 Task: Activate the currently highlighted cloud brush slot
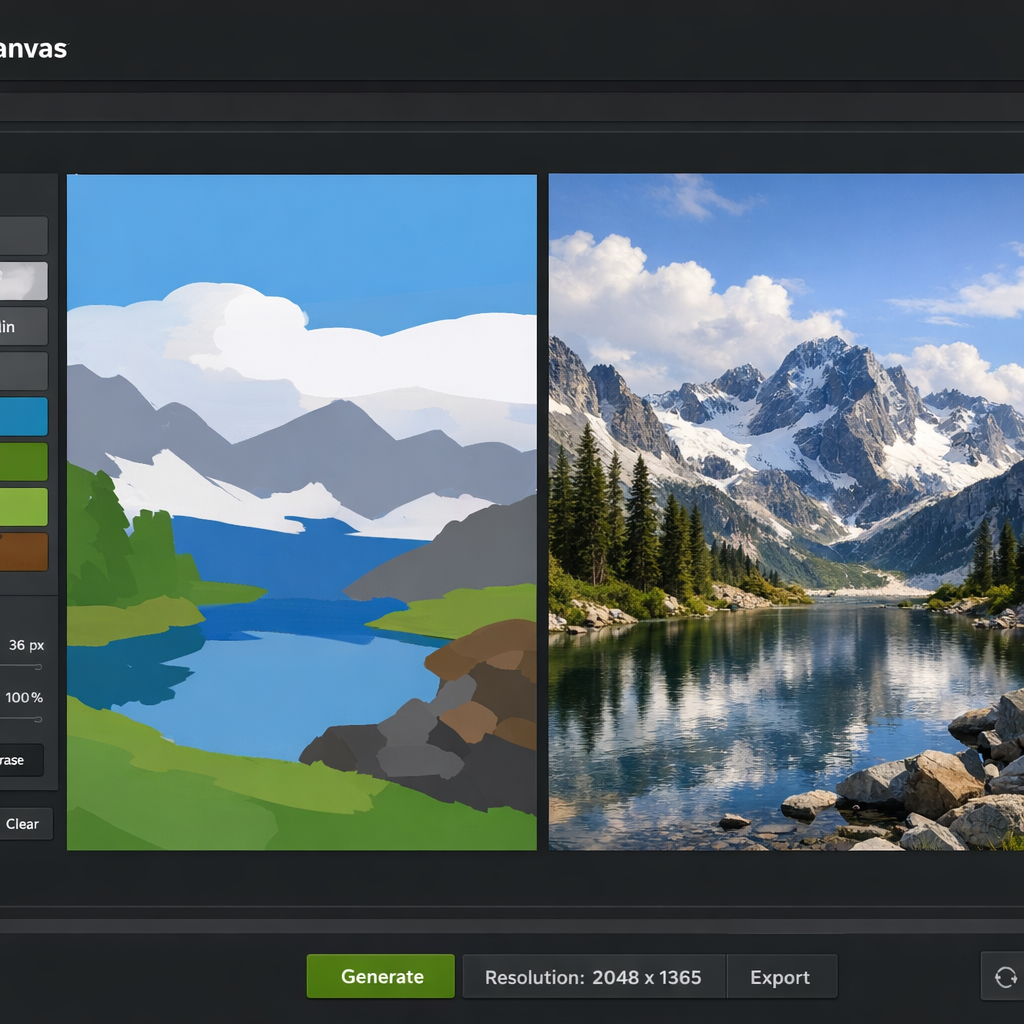[x=20, y=281]
